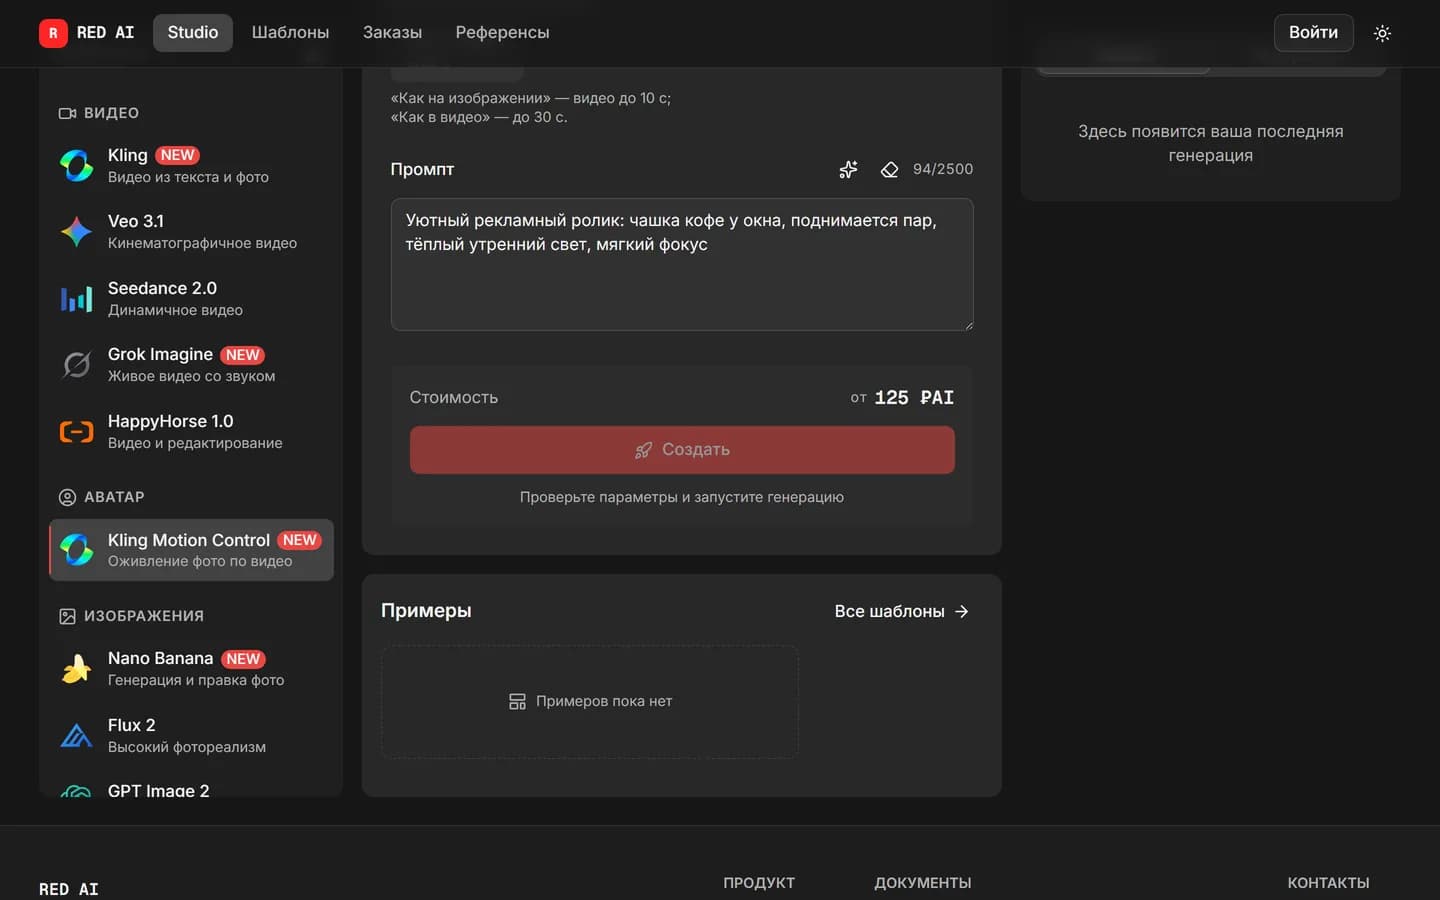
Task: Click the Veo 3.1 star icon
Action: [x=77, y=231]
